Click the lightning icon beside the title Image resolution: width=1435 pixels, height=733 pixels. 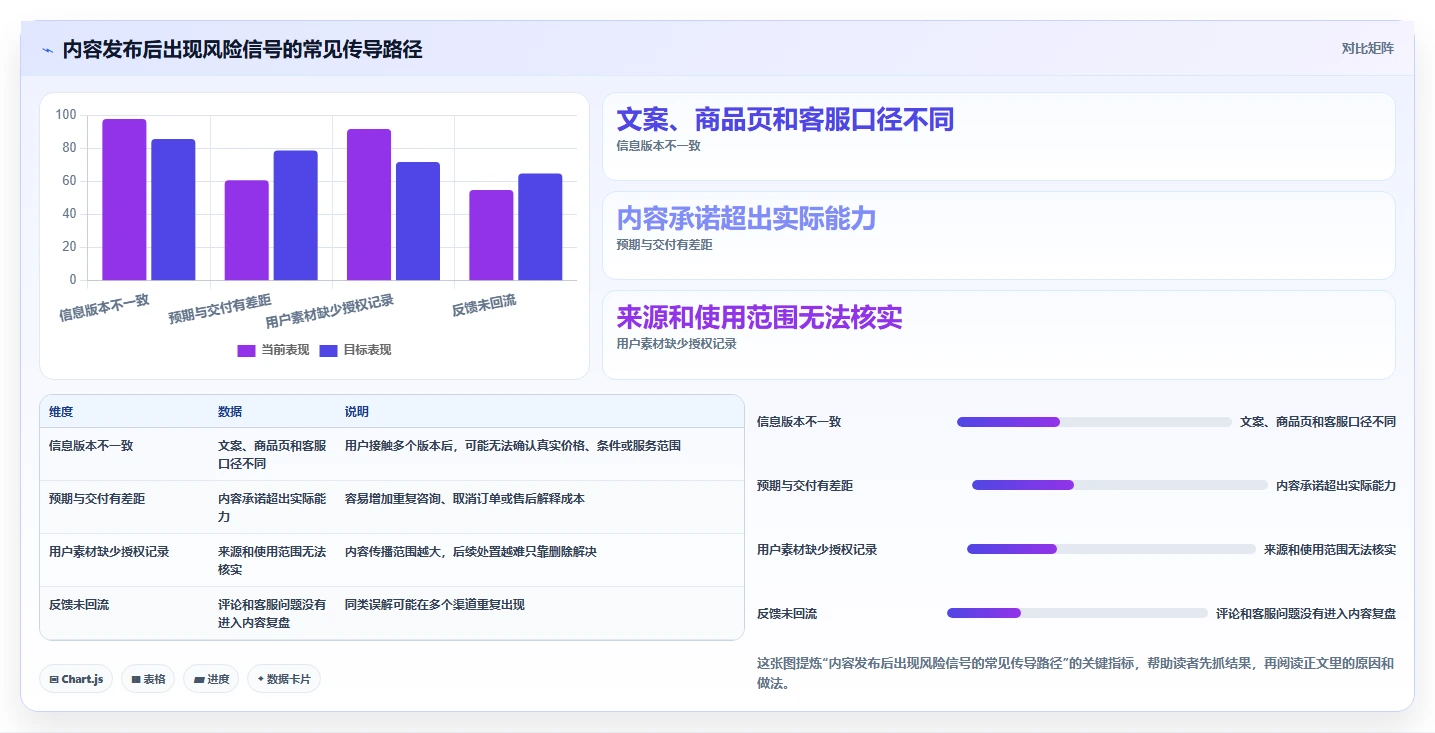(x=47, y=50)
